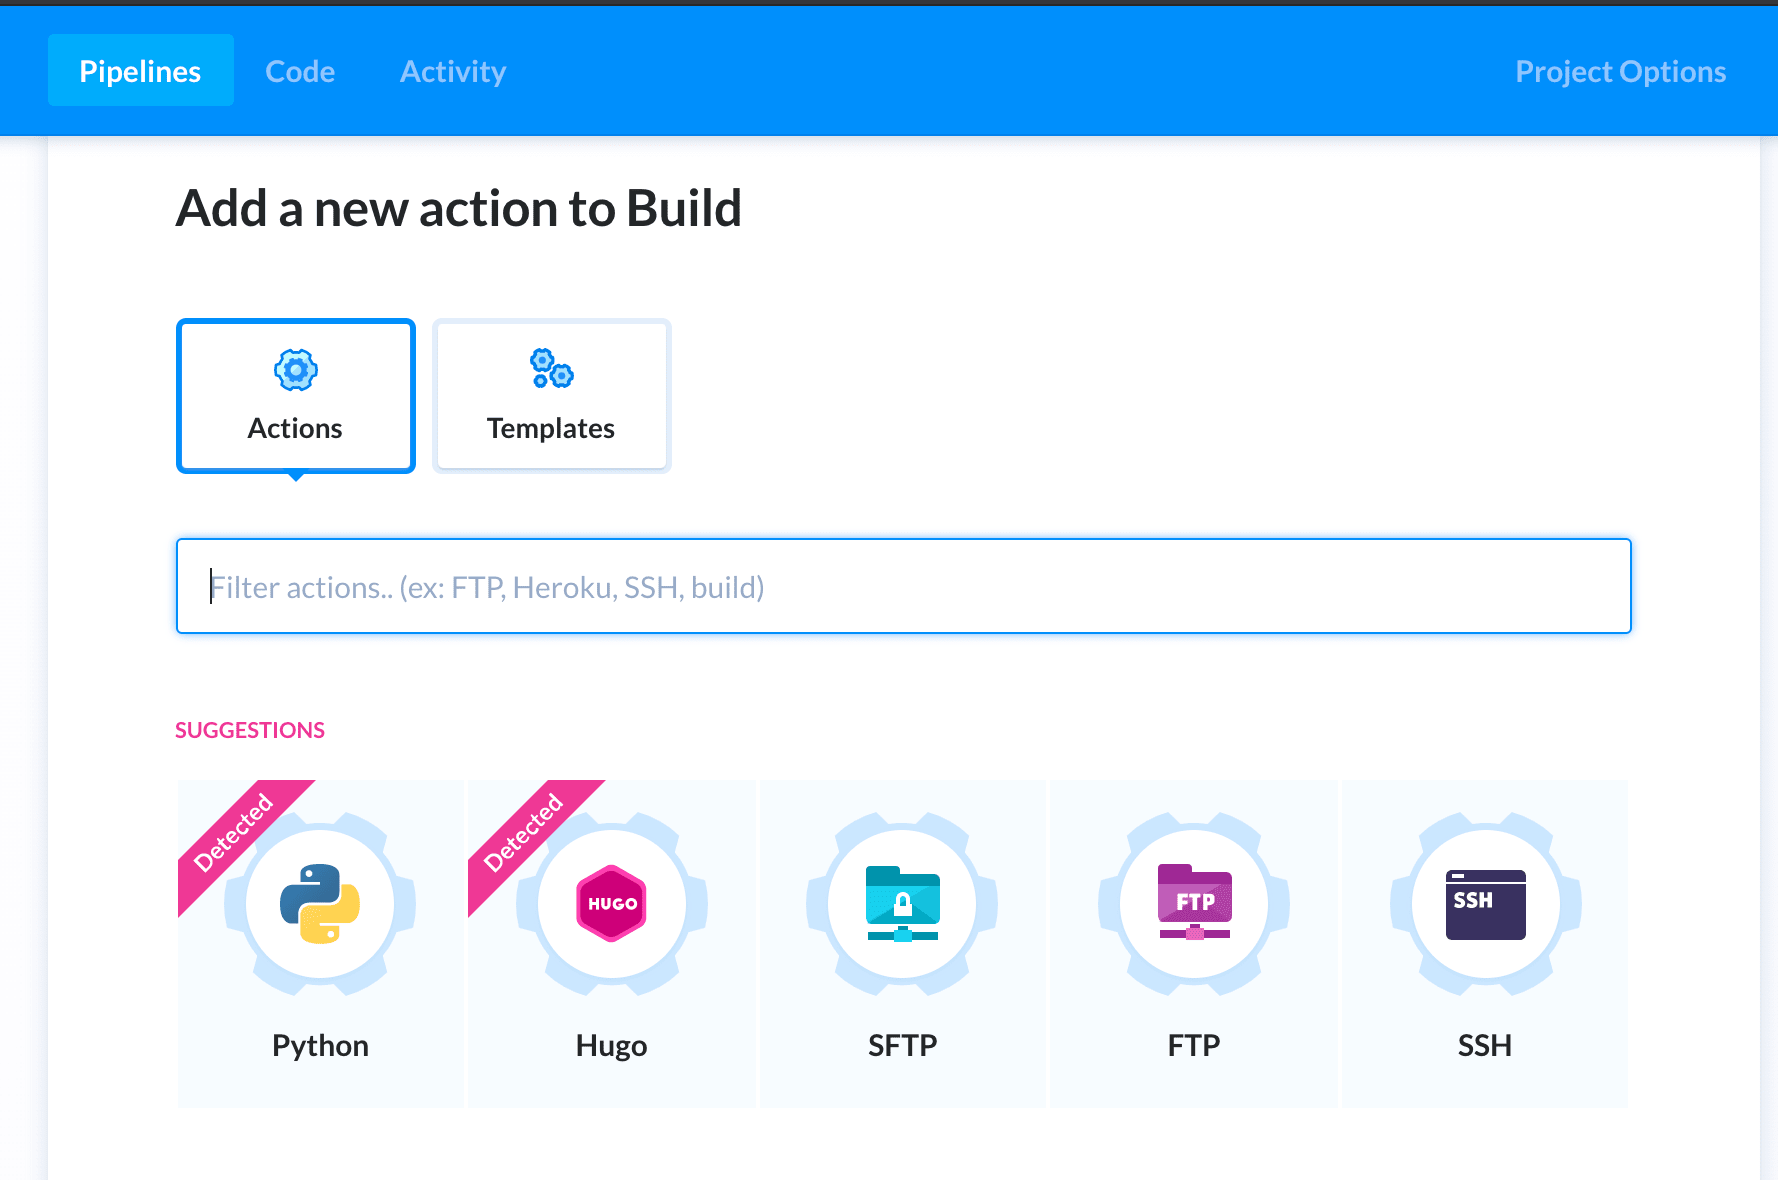
Task: Click the Hugo label text
Action: tap(612, 1046)
